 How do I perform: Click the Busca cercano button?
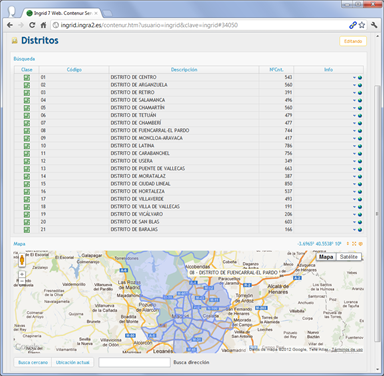click(33, 362)
